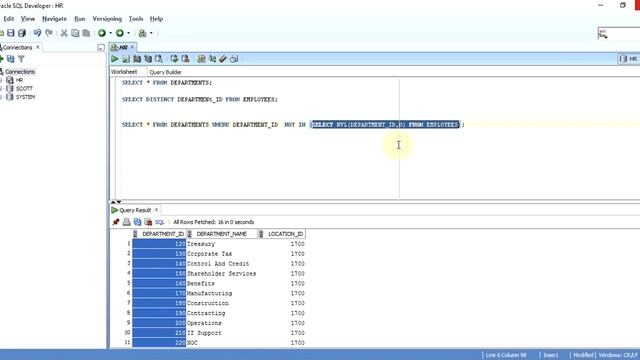Click the Copy icon in main toolbar

75,33
